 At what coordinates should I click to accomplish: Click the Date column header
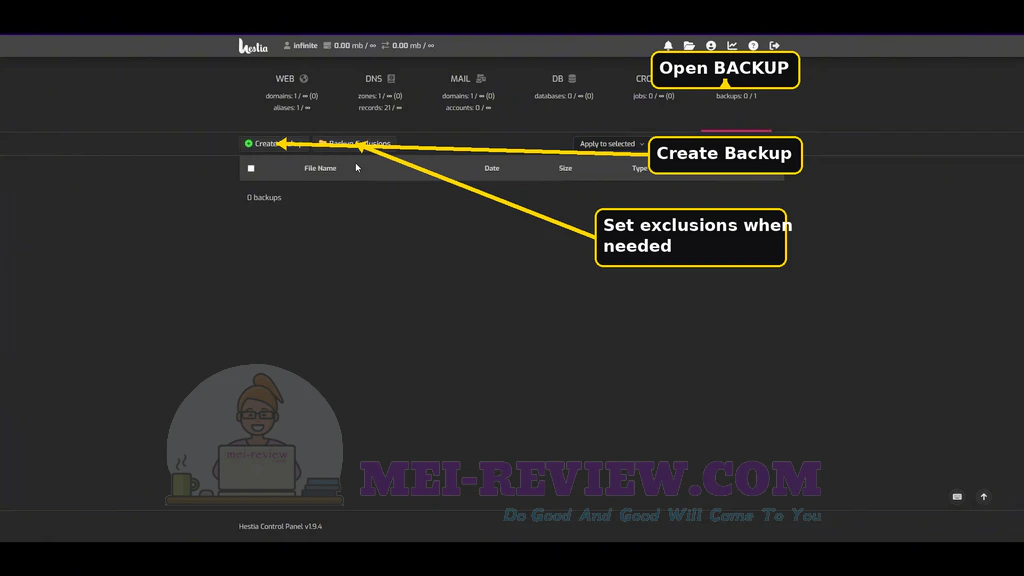point(492,168)
